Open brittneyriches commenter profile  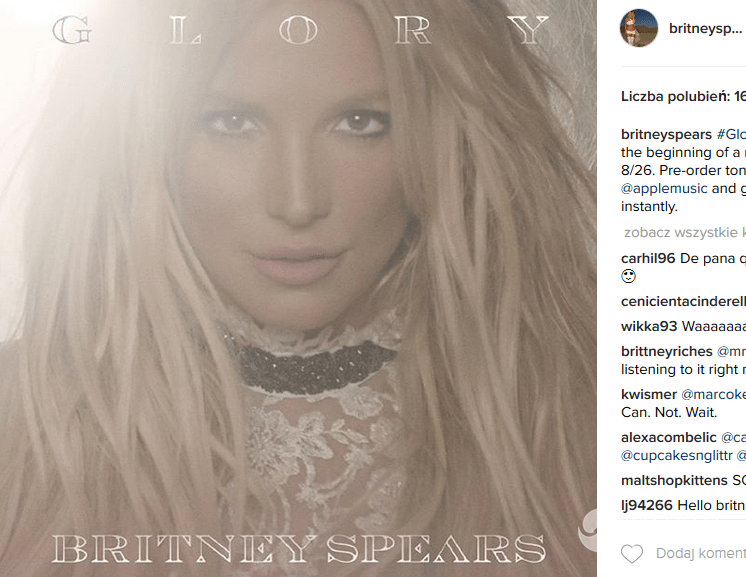pyautogui.click(x=667, y=351)
